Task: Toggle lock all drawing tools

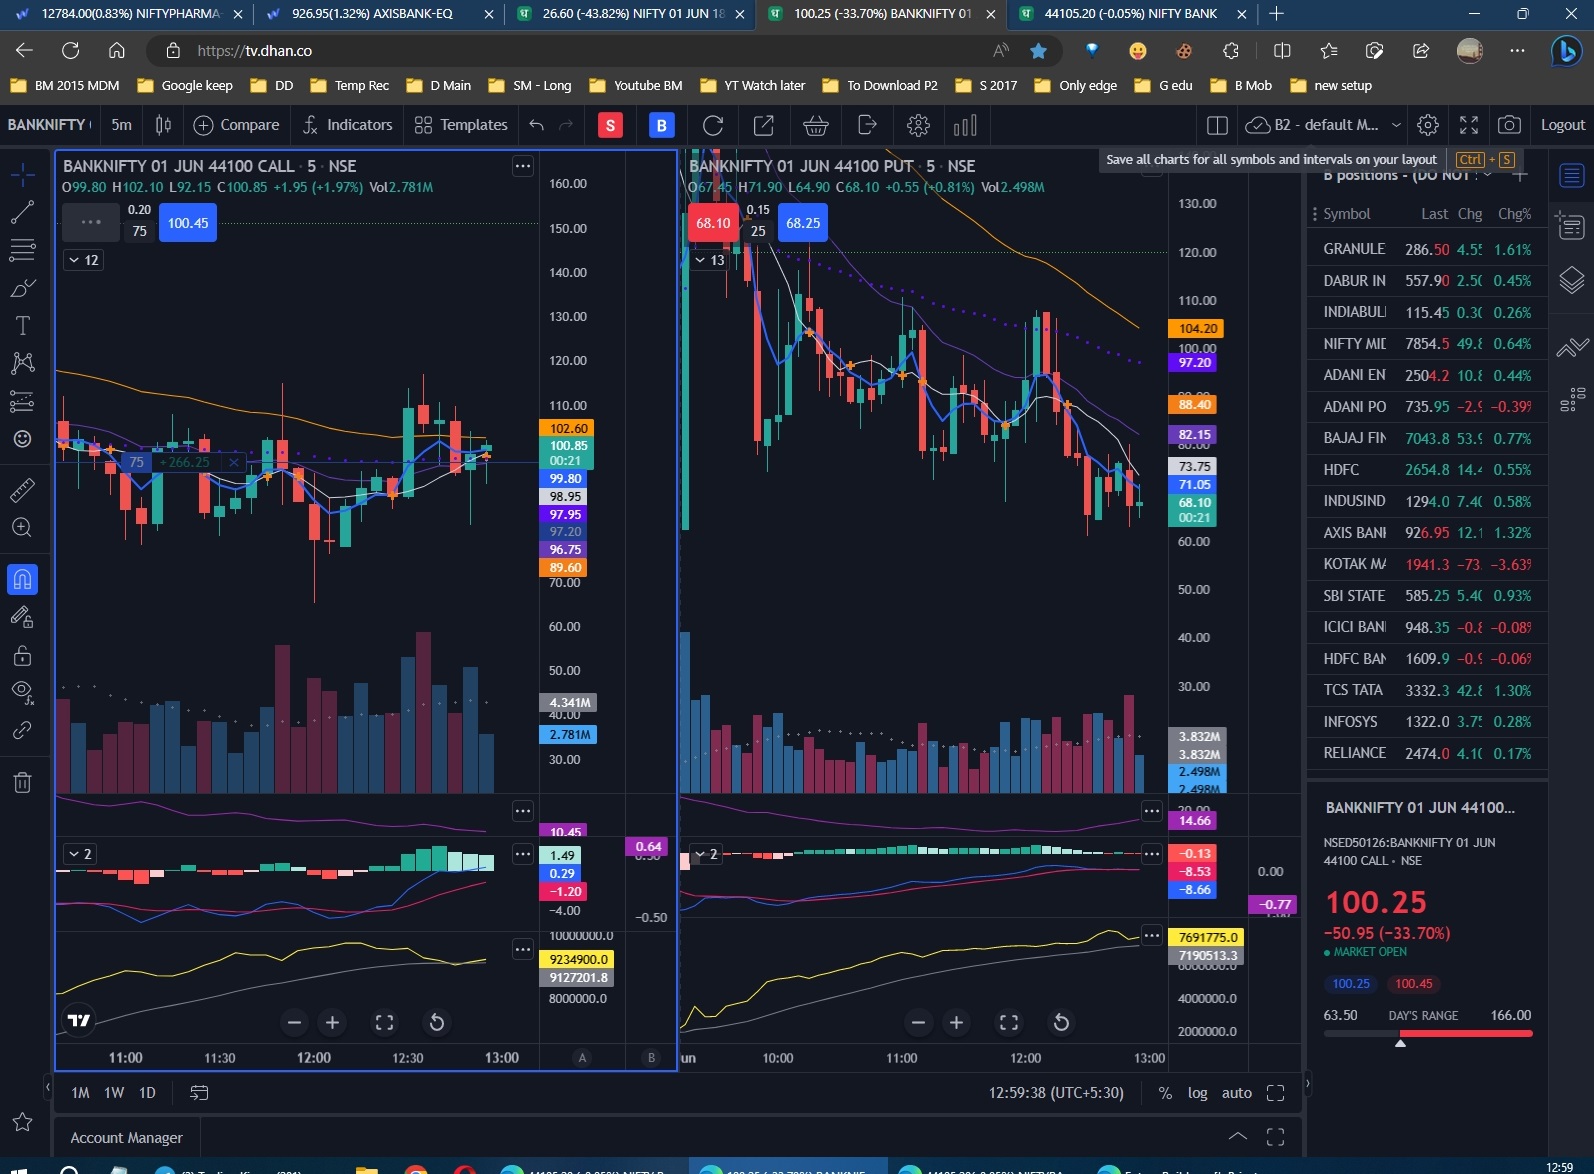Action: (x=22, y=656)
